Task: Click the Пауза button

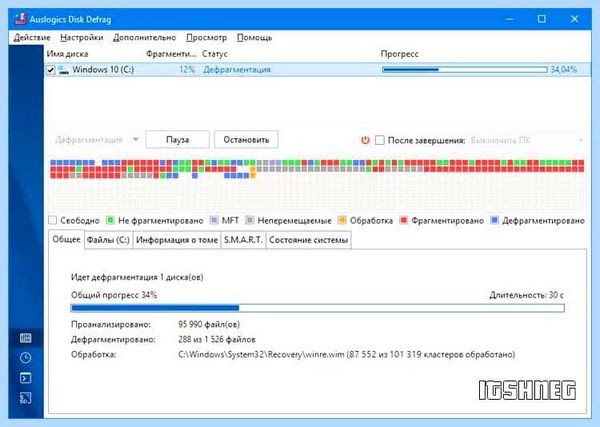Action: click(x=178, y=140)
